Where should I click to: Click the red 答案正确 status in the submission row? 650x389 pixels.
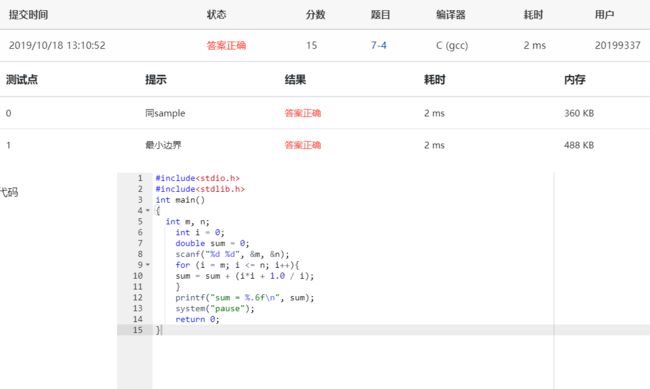coord(226,45)
